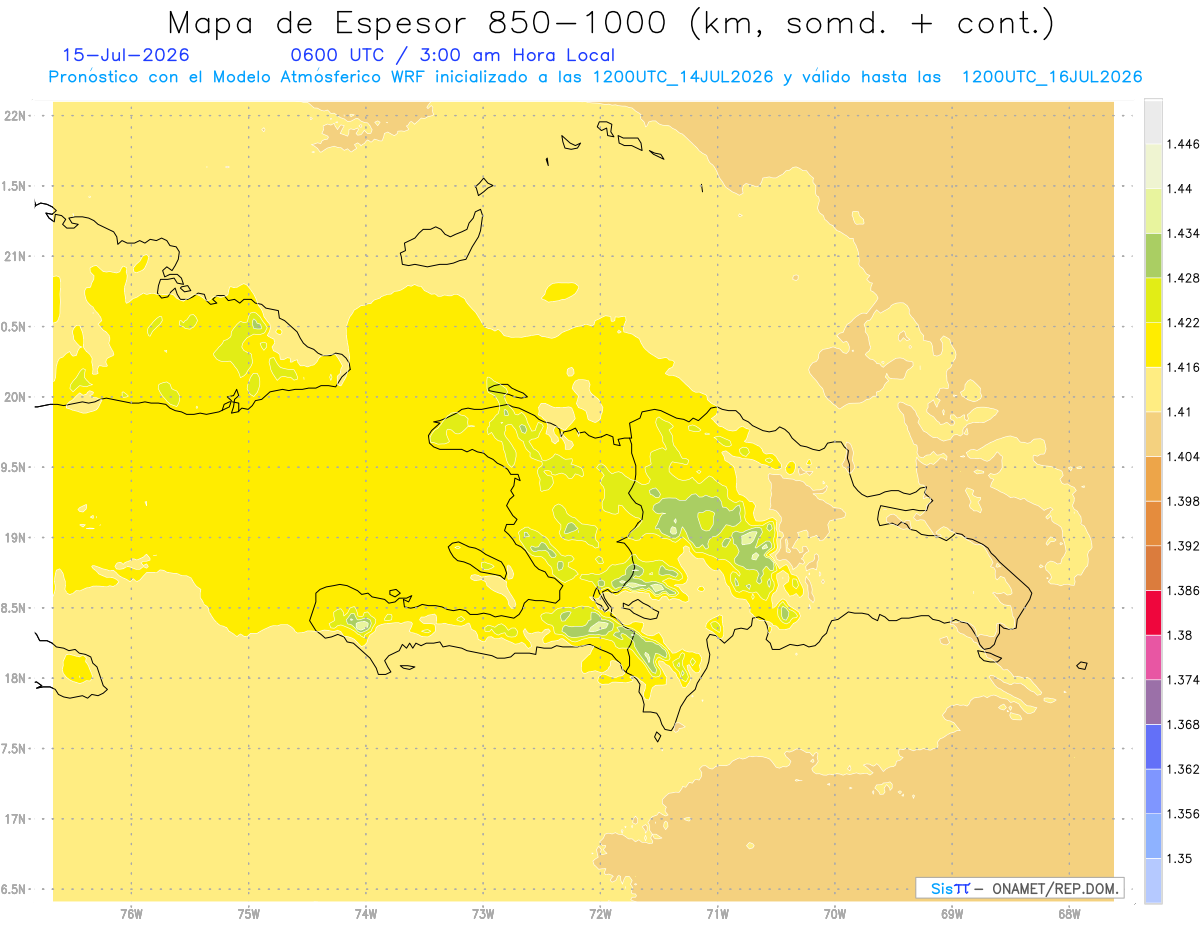Click the '18N' latitude label
The height and width of the screenshot is (927, 1200).
pos(17,678)
